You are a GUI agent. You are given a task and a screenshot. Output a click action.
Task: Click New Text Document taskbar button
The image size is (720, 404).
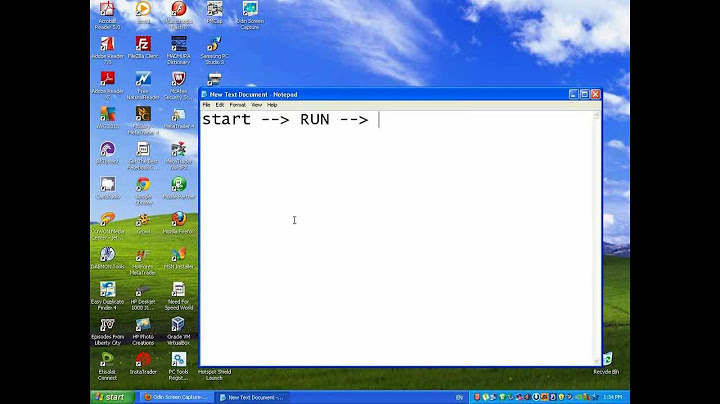pos(252,397)
